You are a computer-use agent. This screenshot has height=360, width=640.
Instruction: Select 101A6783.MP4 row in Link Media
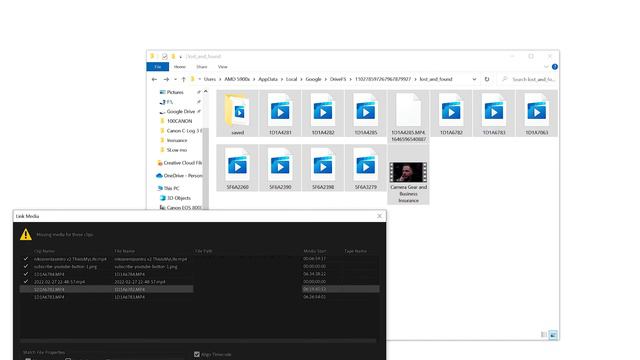click(x=200, y=297)
